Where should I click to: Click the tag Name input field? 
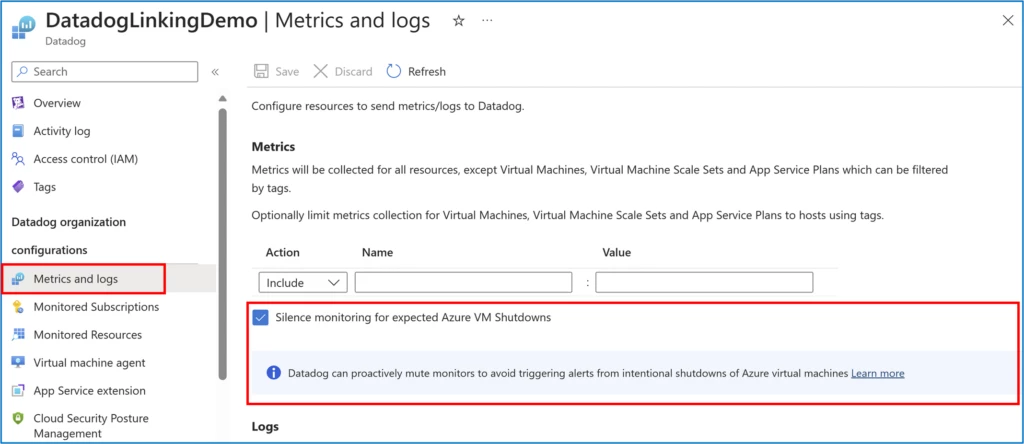(x=464, y=283)
